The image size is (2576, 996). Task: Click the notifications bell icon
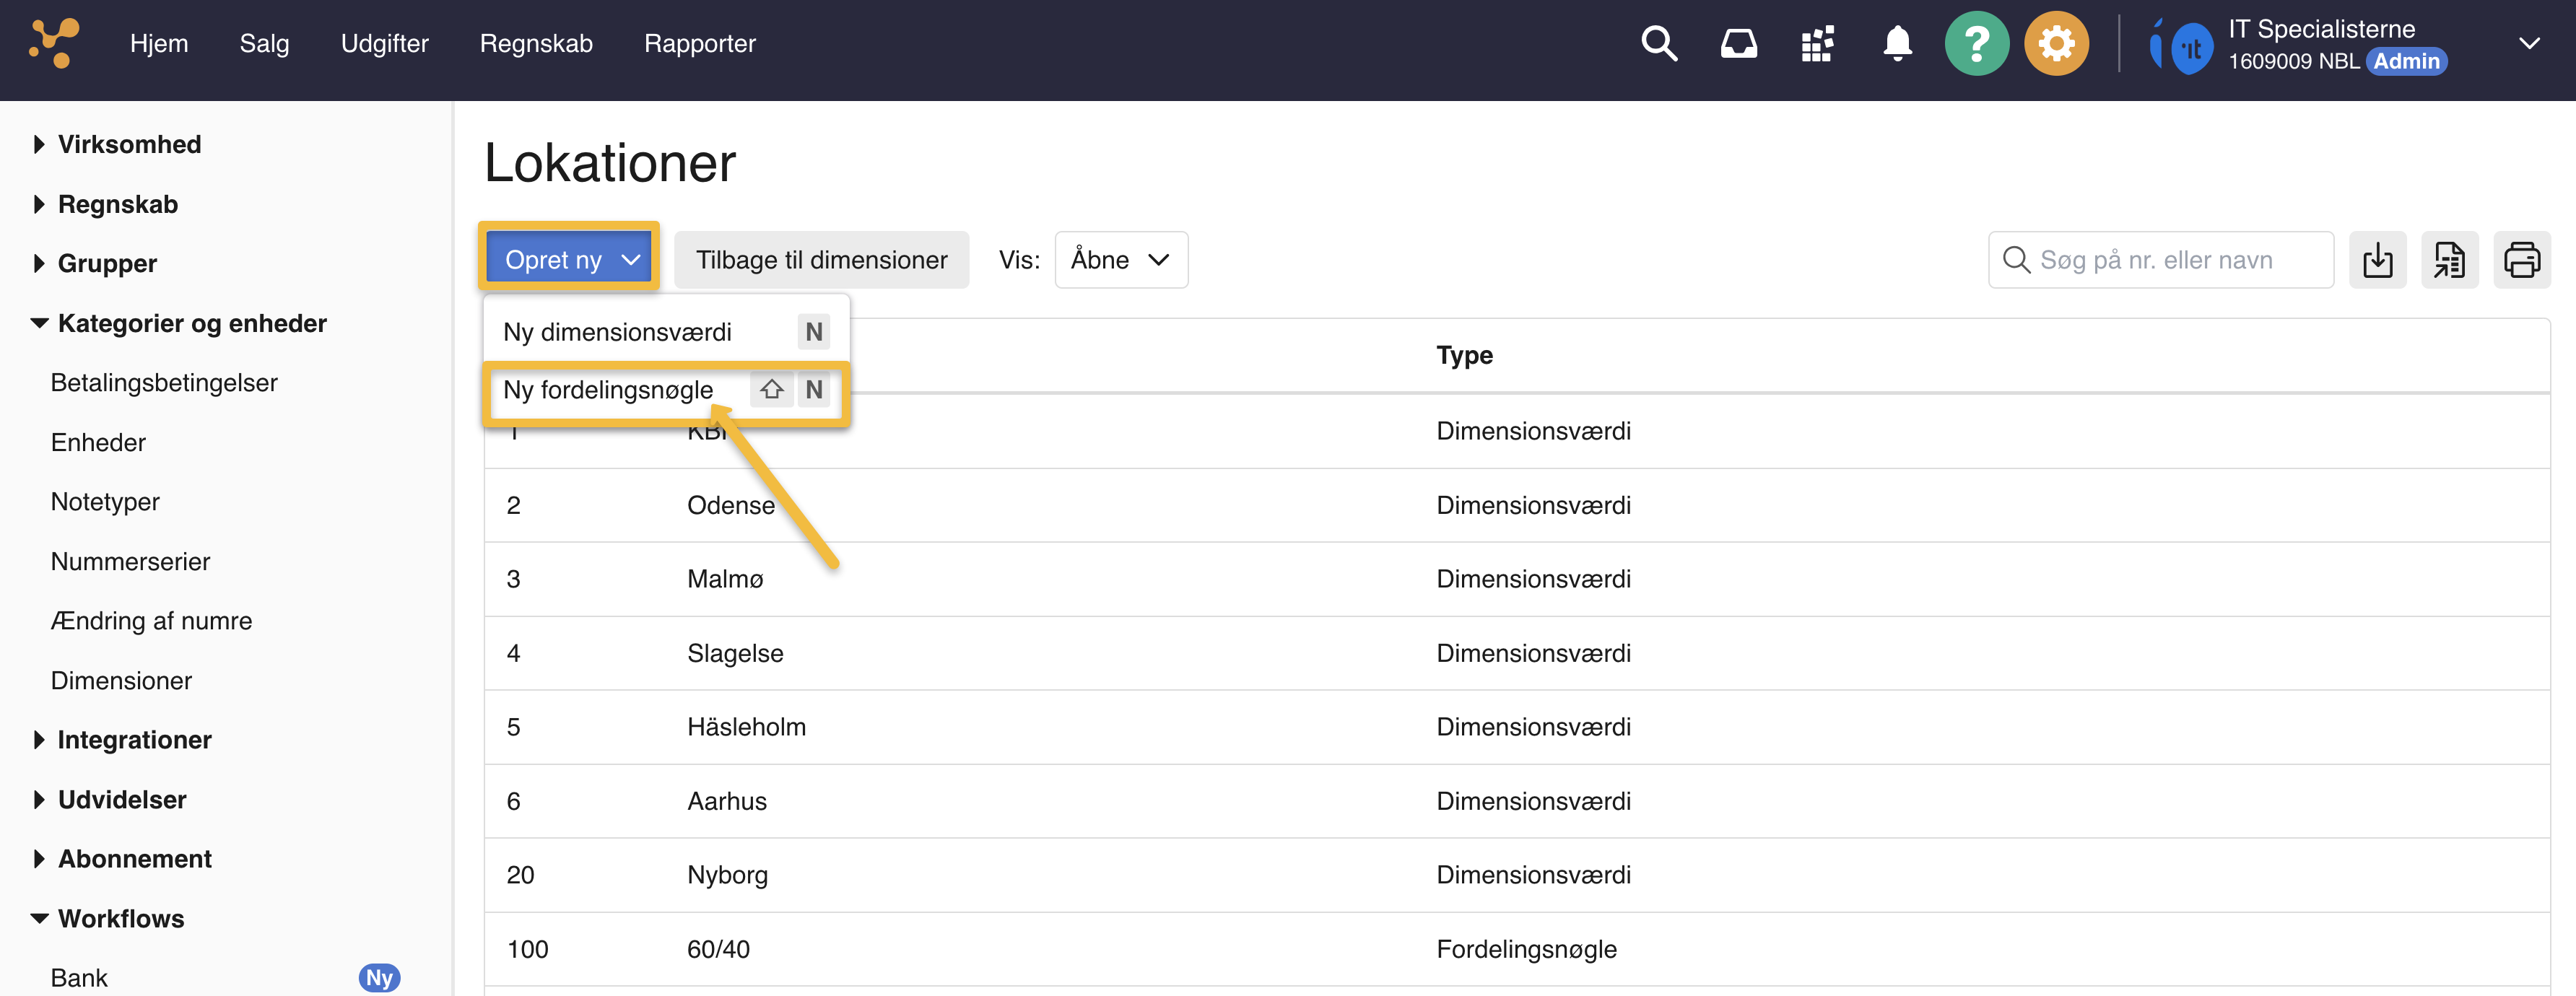pyautogui.click(x=1897, y=44)
